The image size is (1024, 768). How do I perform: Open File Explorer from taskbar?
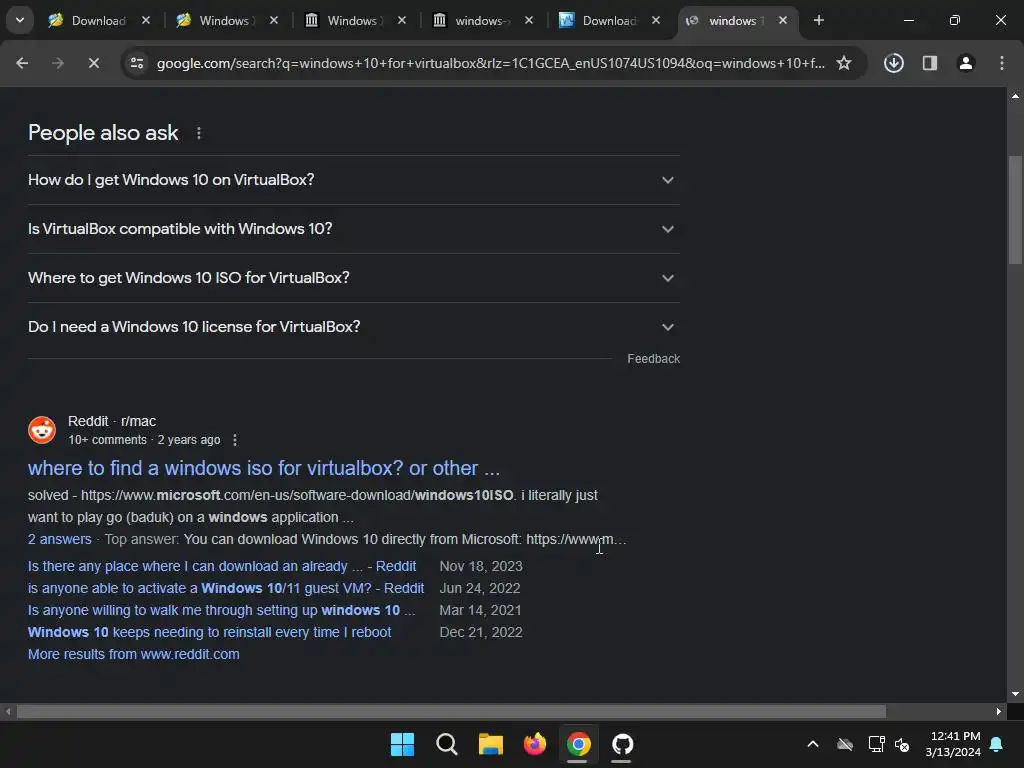pos(490,744)
